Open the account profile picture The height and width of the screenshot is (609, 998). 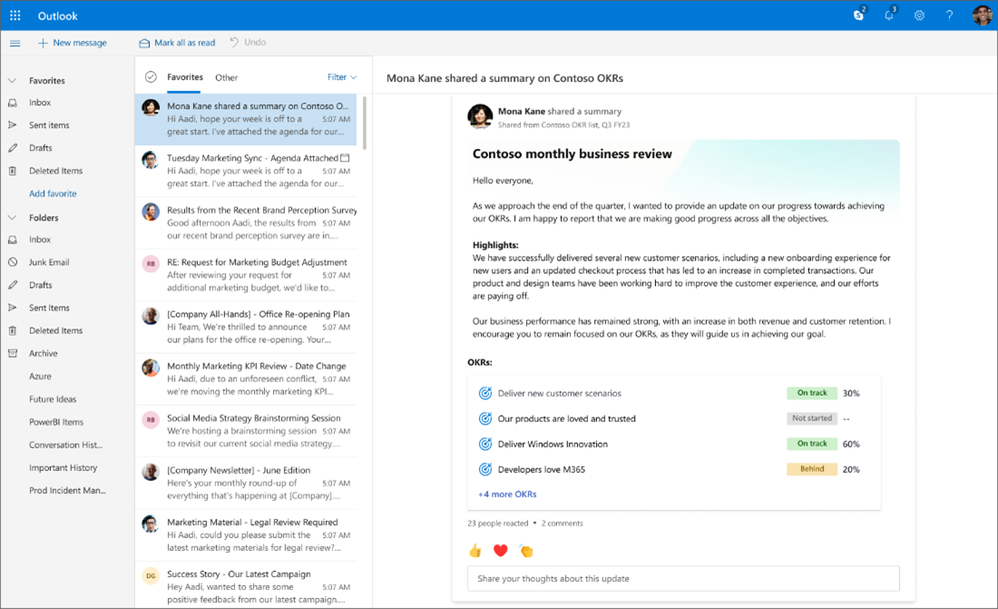(982, 15)
